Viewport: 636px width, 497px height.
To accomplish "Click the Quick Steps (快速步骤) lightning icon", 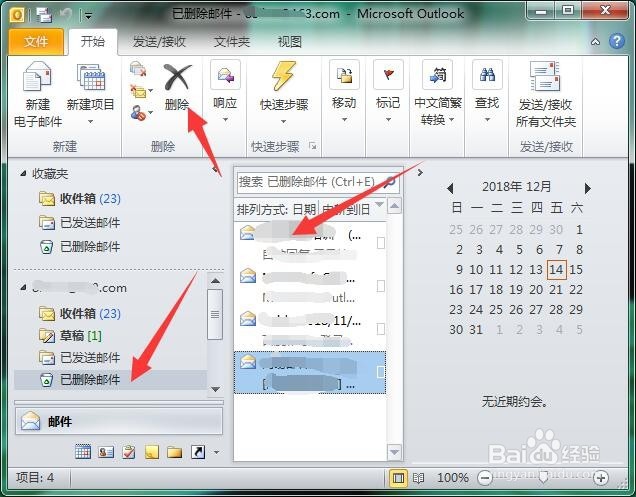I will coord(284,75).
